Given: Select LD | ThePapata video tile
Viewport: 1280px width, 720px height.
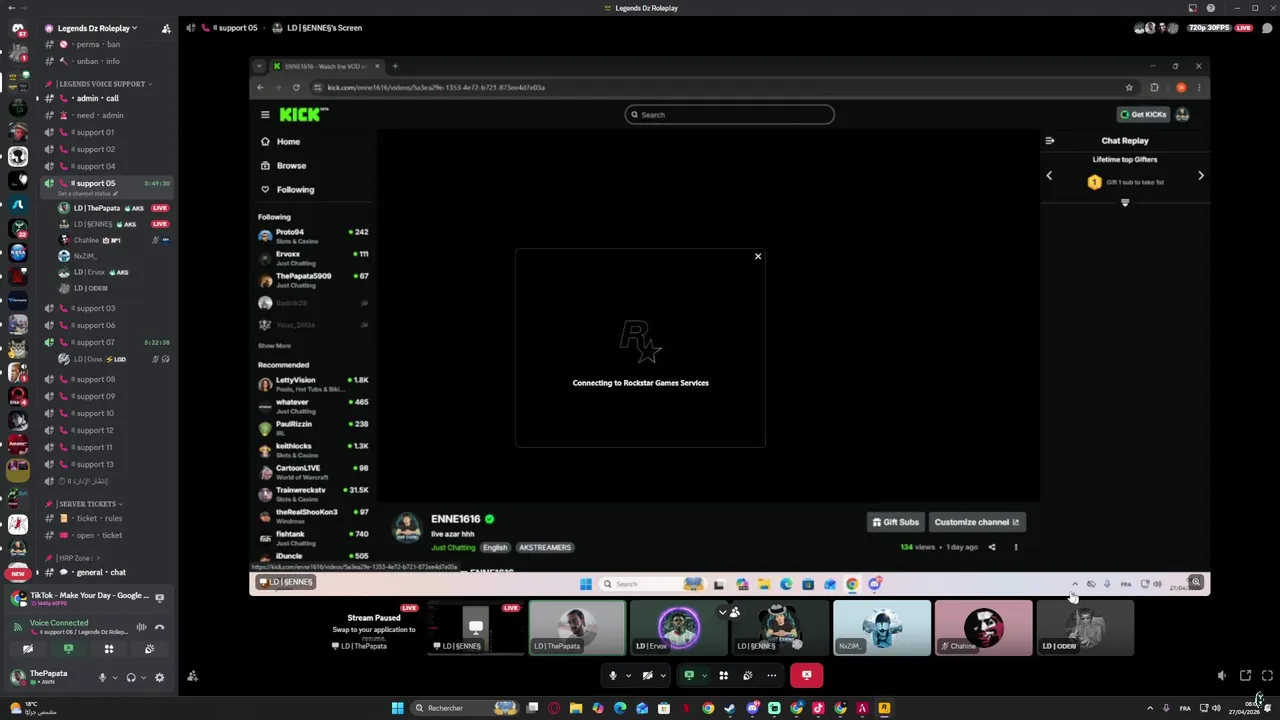Looking at the screenshot, I should (x=577, y=628).
